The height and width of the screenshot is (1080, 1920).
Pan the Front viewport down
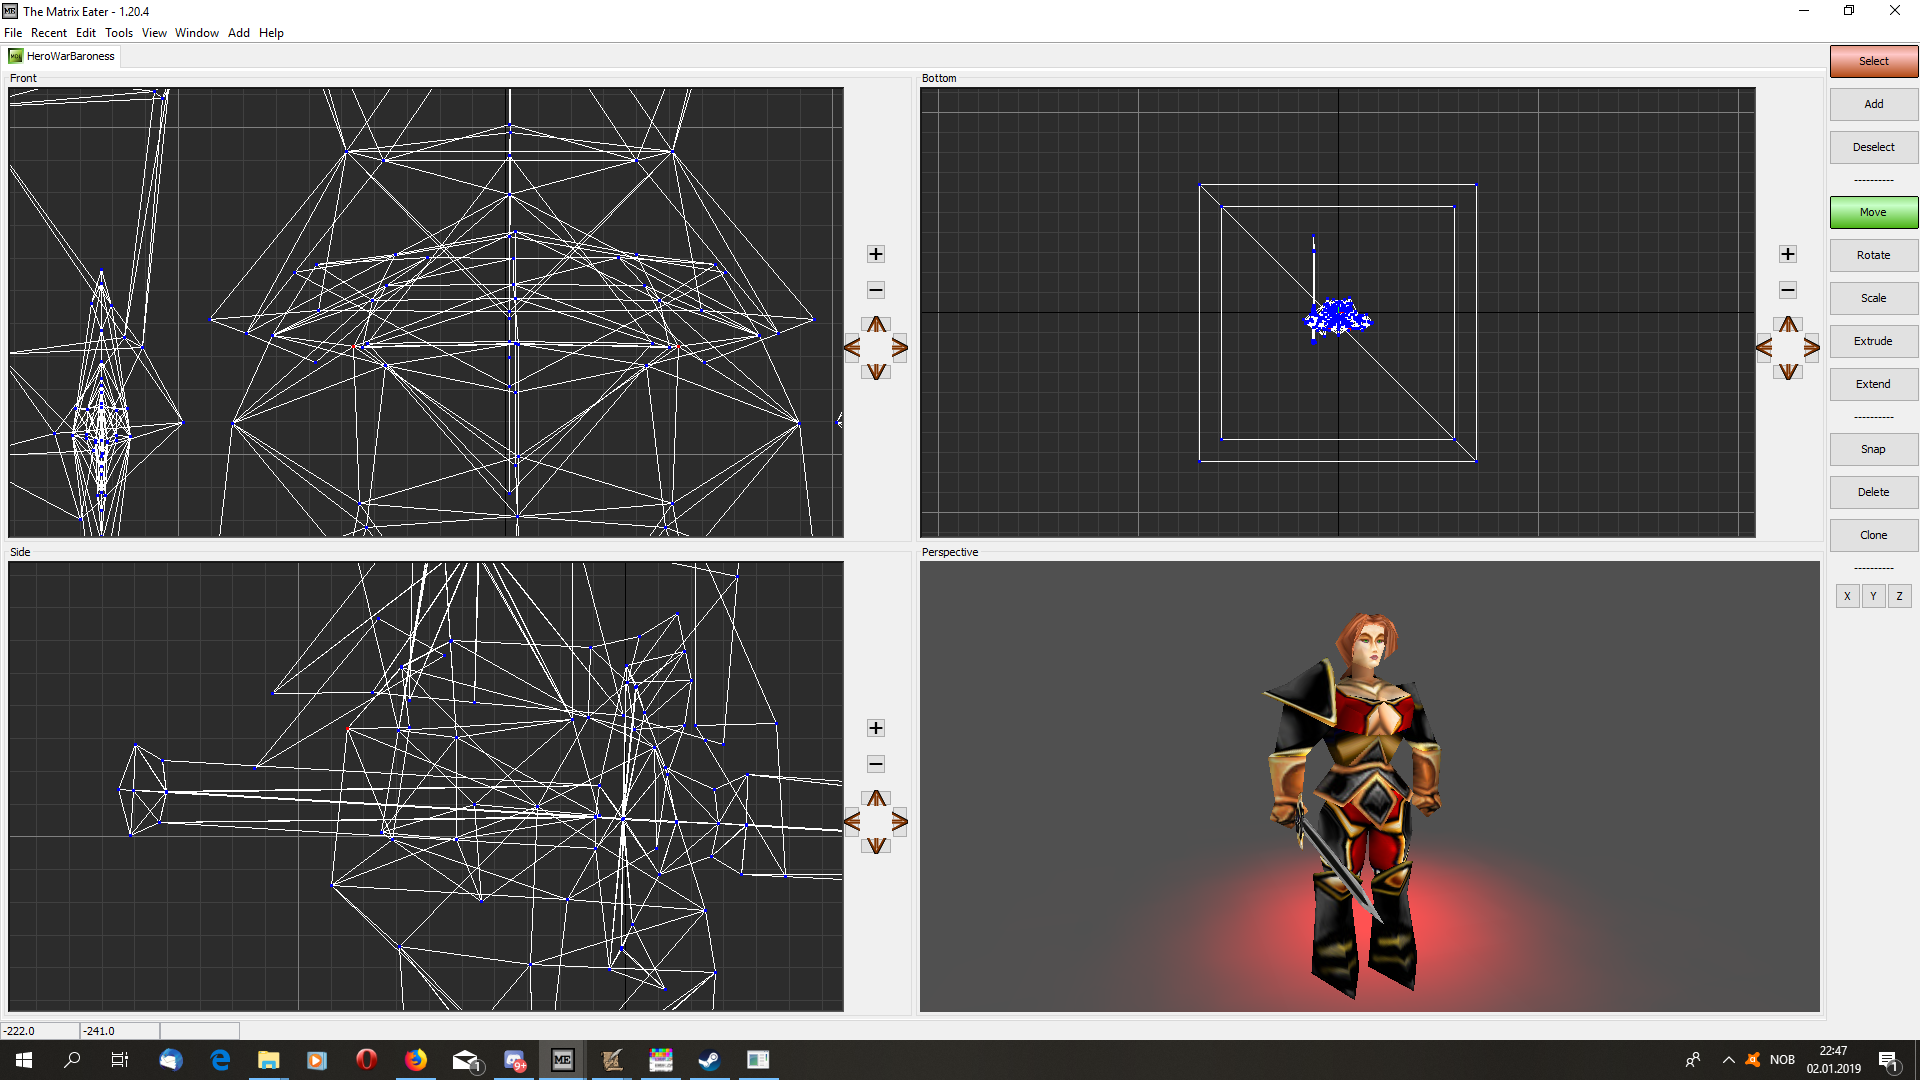click(x=876, y=372)
